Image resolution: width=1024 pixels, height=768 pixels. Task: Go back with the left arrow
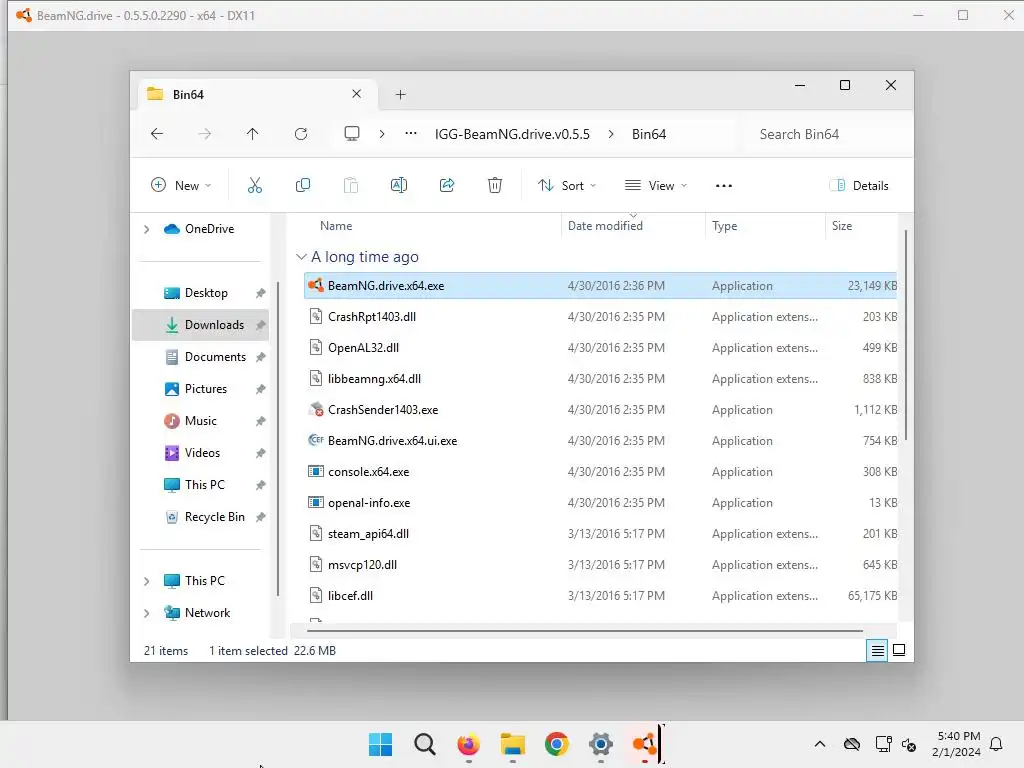click(157, 134)
